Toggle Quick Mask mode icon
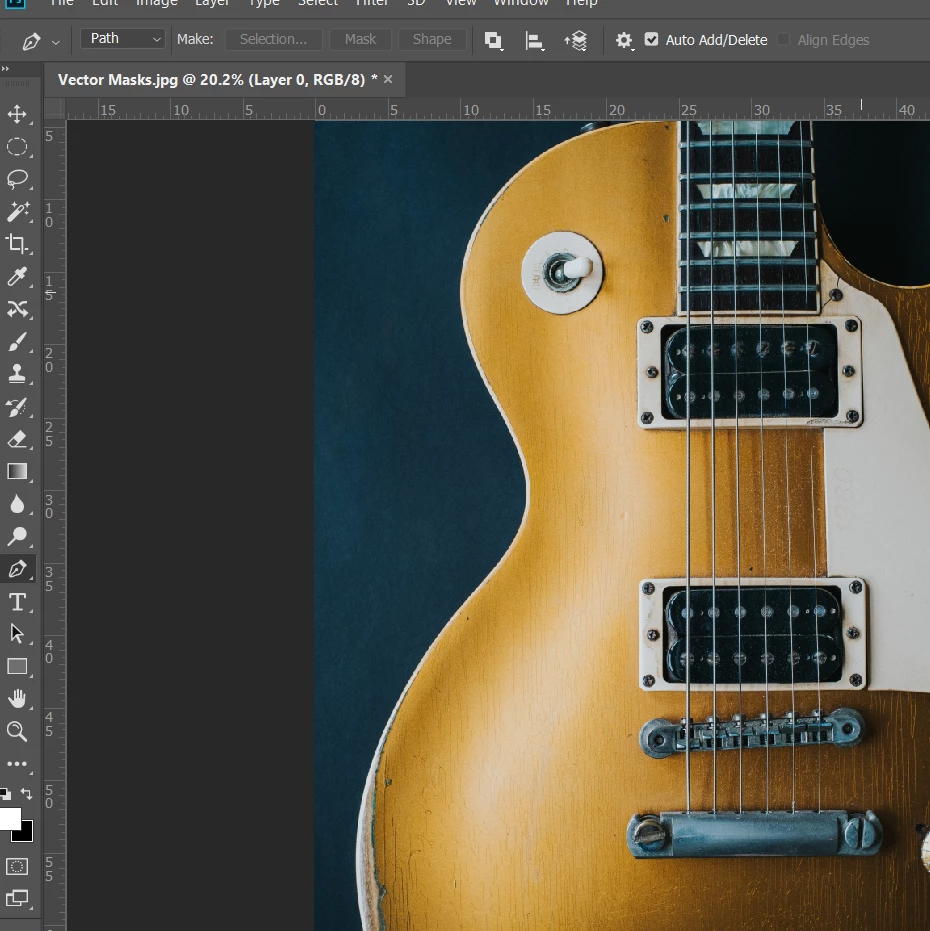This screenshot has width=930, height=931. click(17, 866)
